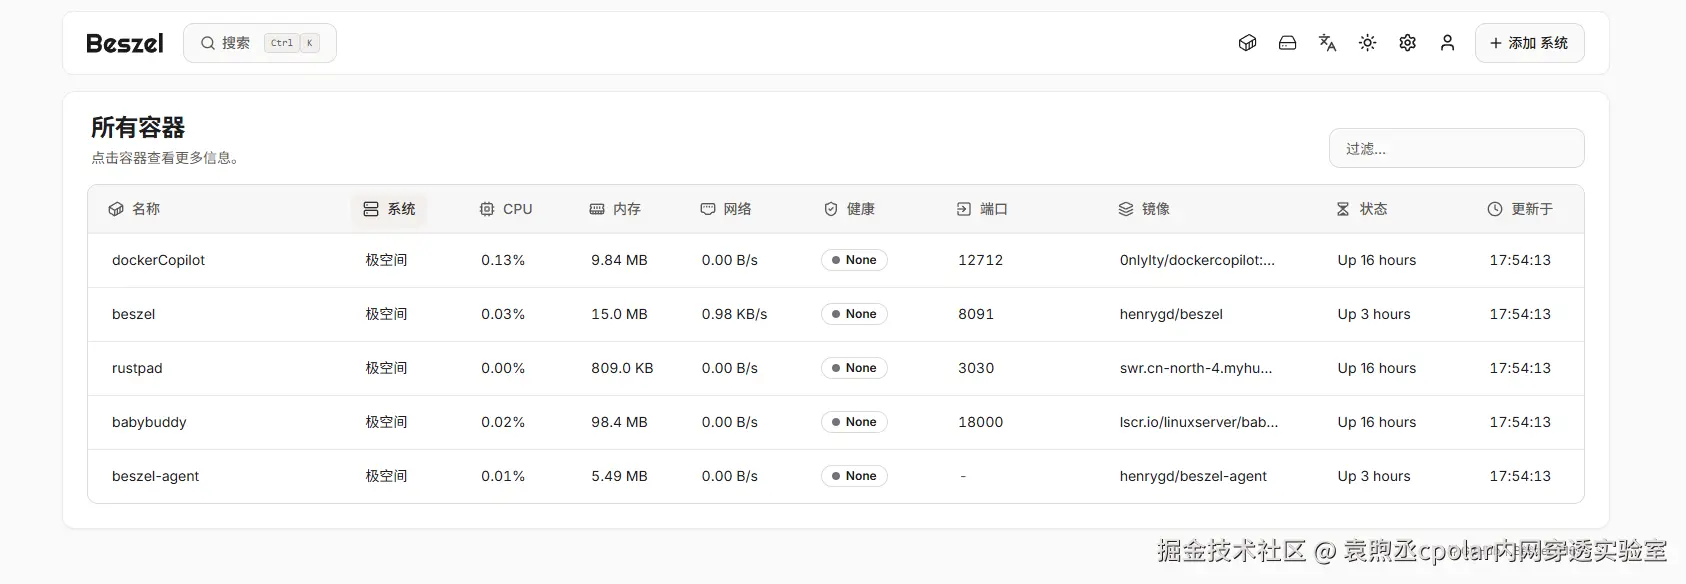
Task: Sort by 系统 column header
Action: pyautogui.click(x=389, y=209)
